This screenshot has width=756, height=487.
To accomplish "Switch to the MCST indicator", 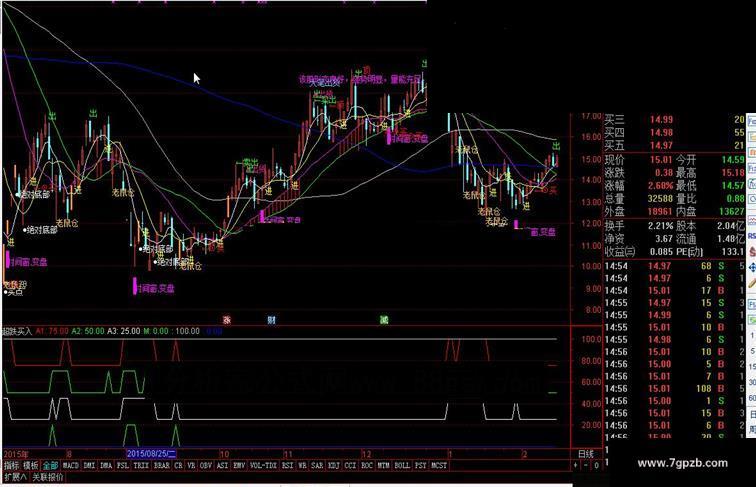I will pos(439,466).
